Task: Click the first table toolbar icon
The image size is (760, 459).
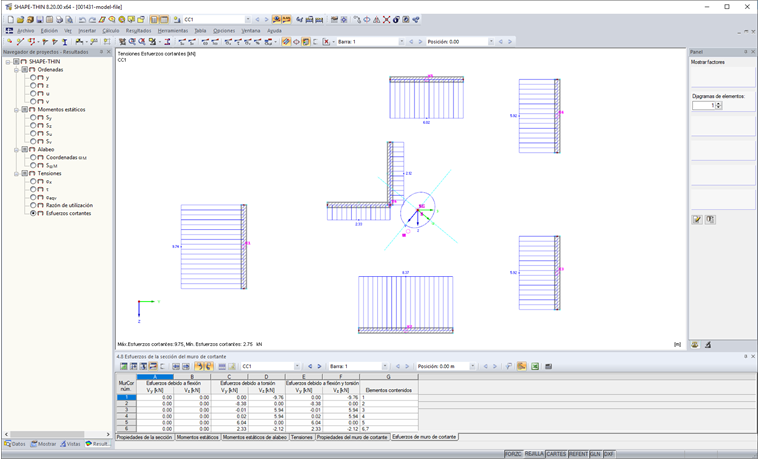Action: tap(124, 366)
